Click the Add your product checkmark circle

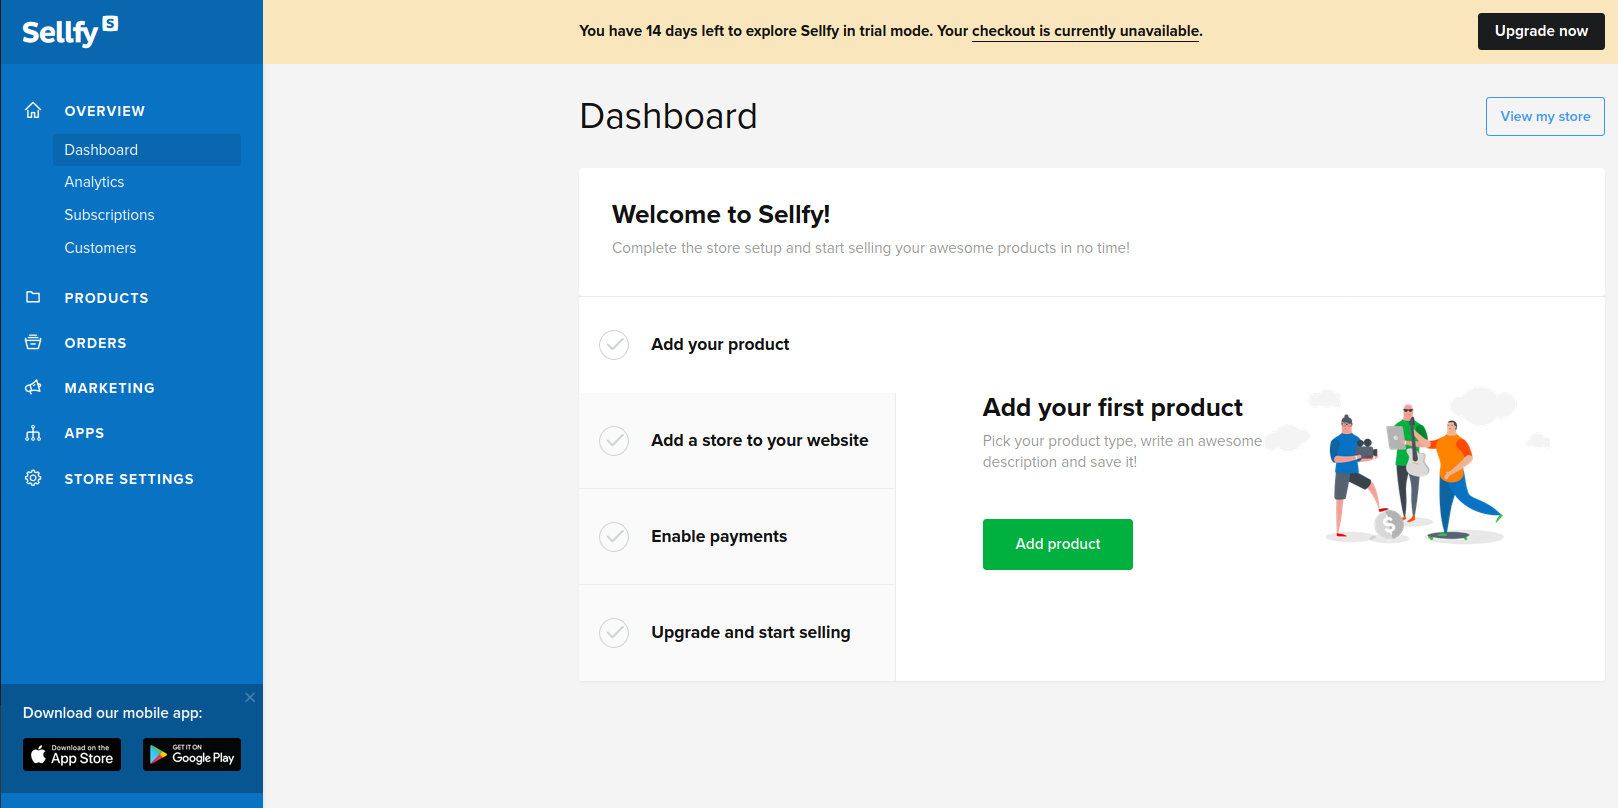[x=614, y=345]
